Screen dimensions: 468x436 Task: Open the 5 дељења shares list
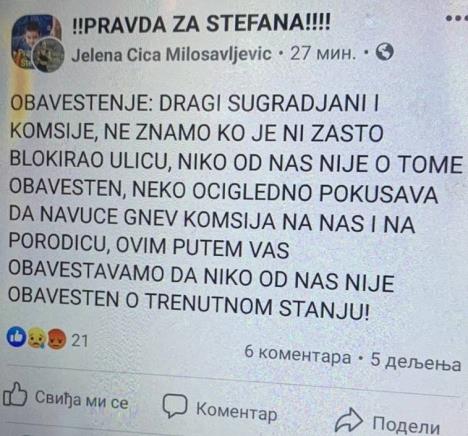[416, 363]
